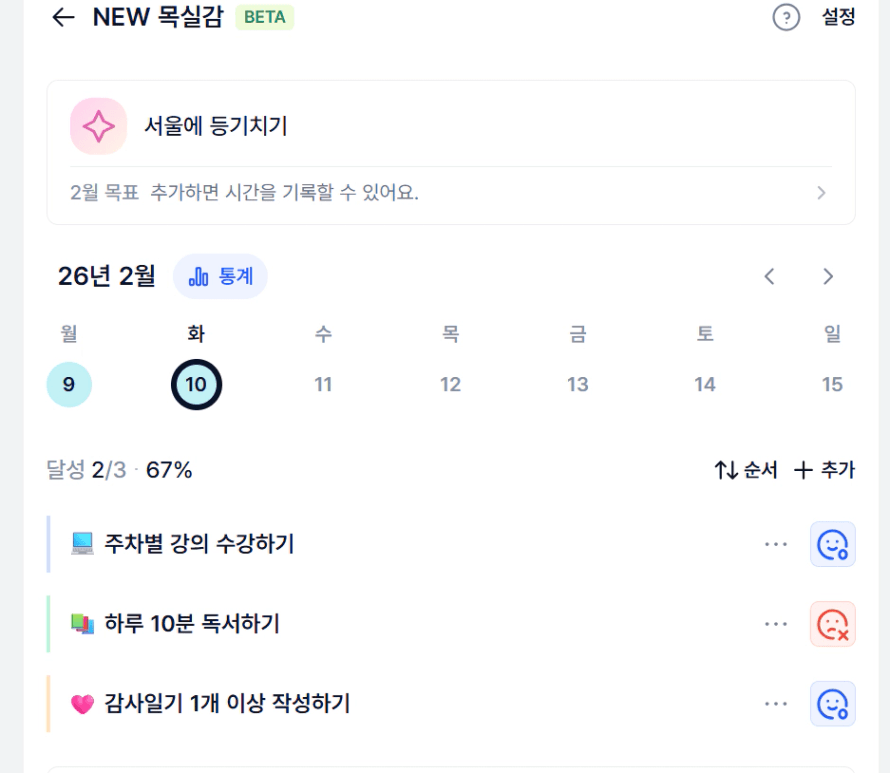
Task: Click the back arrow icon
Action: click(x=64, y=18)
